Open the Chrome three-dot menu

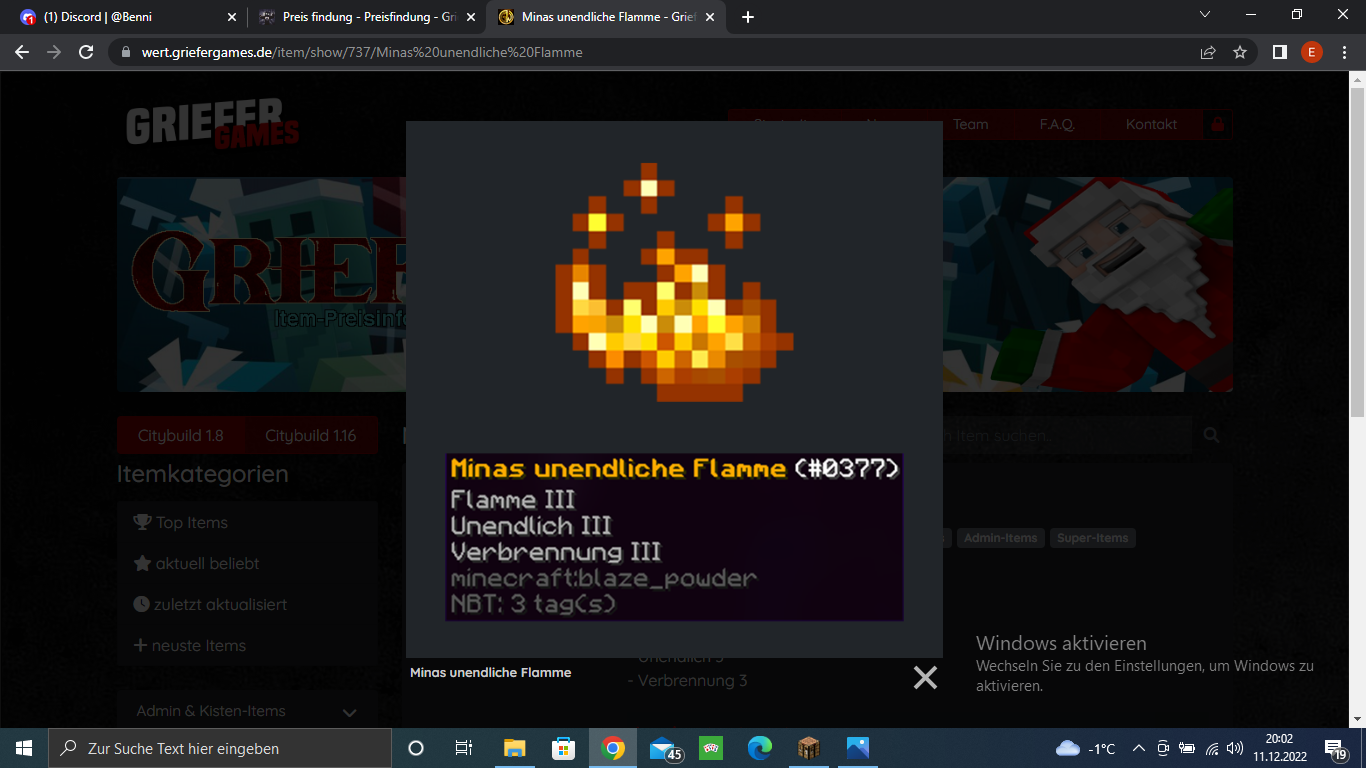pos(1344,52)
